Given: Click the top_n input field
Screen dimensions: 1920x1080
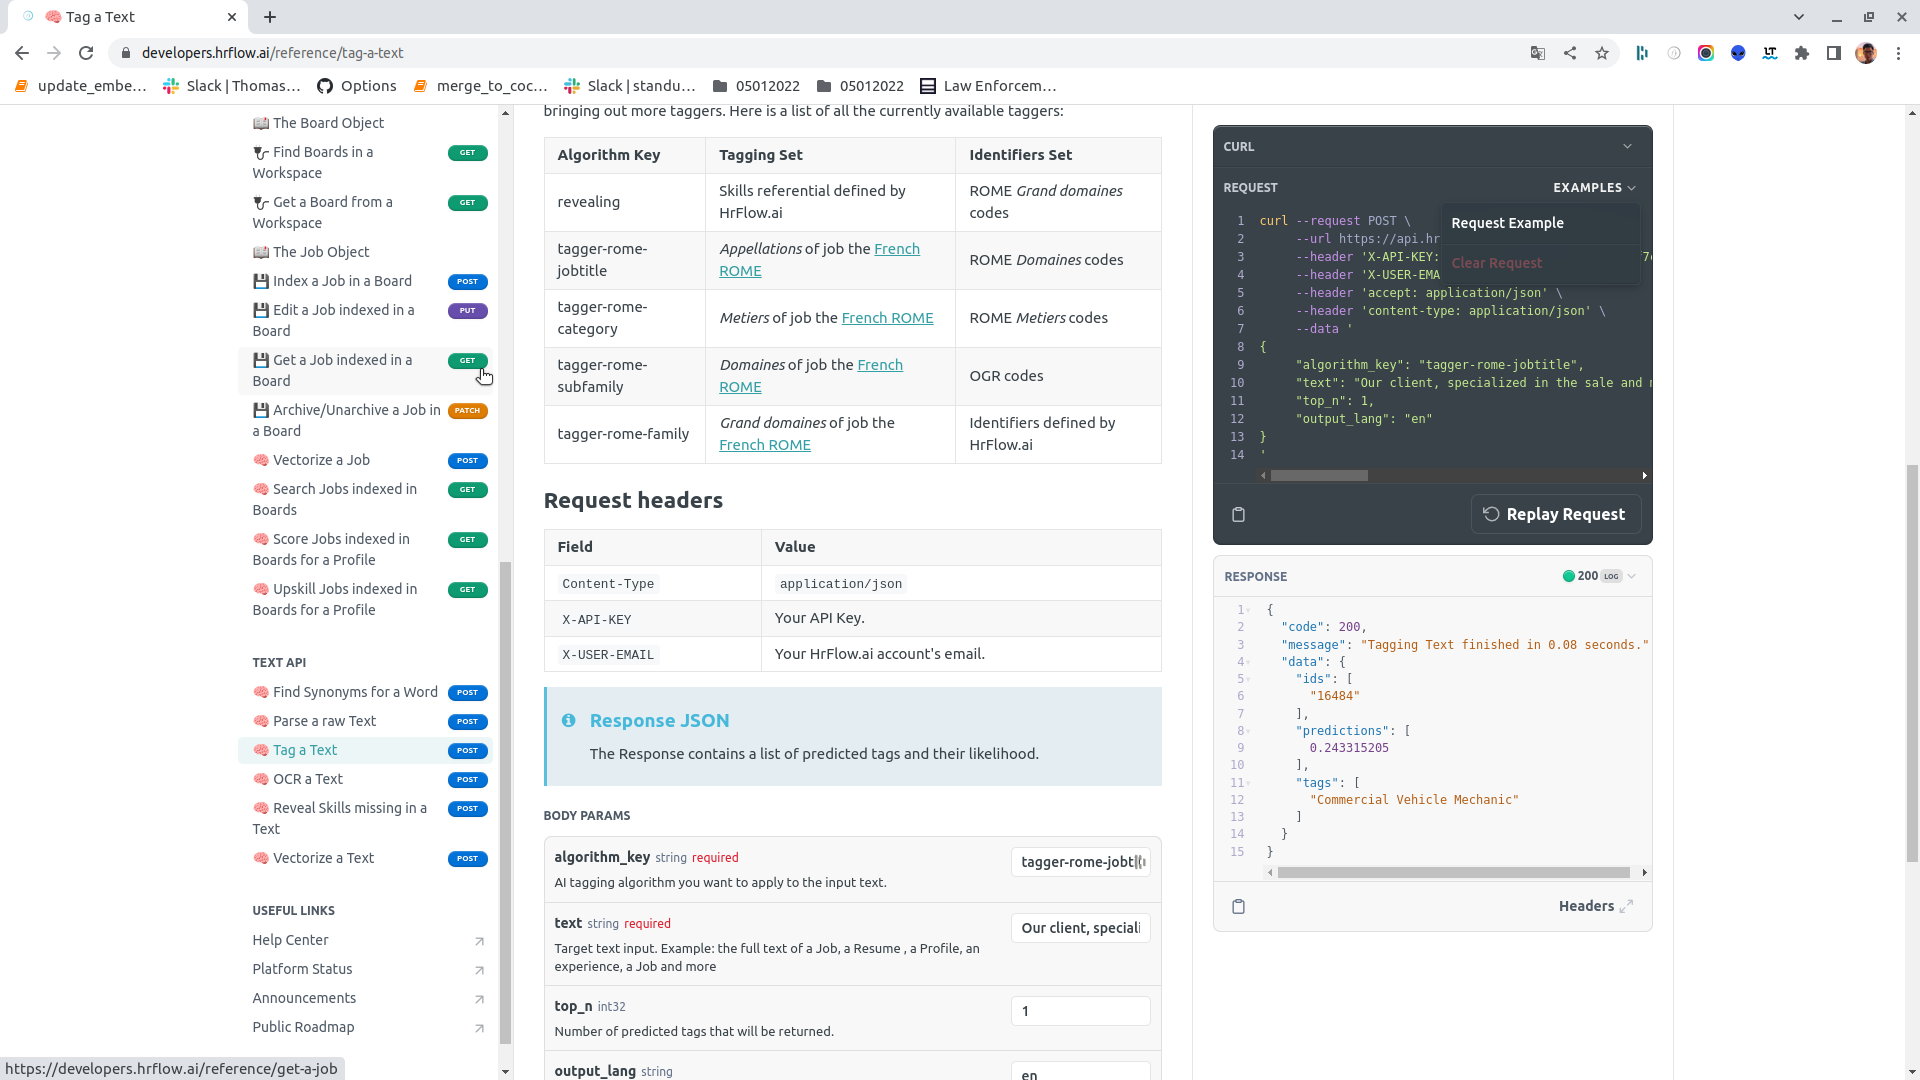Looking at the screenshot, I should tap(1080, 1011).
